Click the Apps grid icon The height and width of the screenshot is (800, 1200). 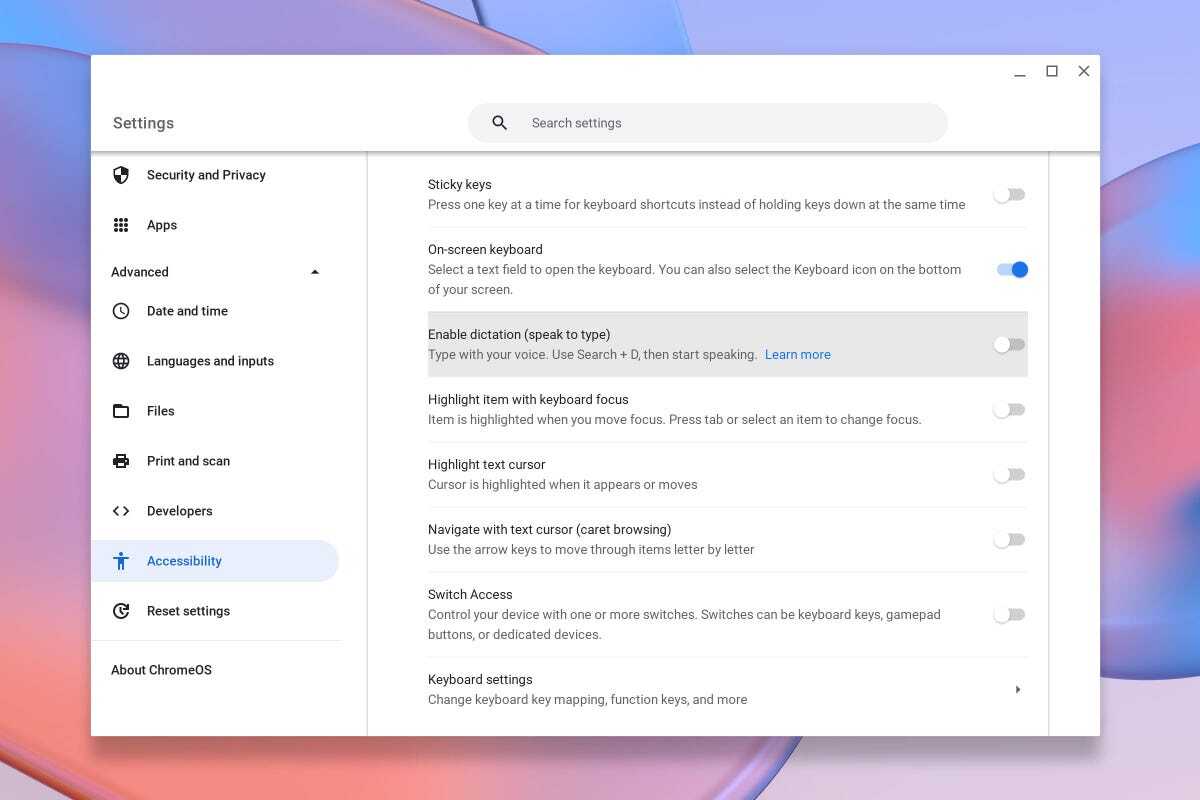[121, 225]
